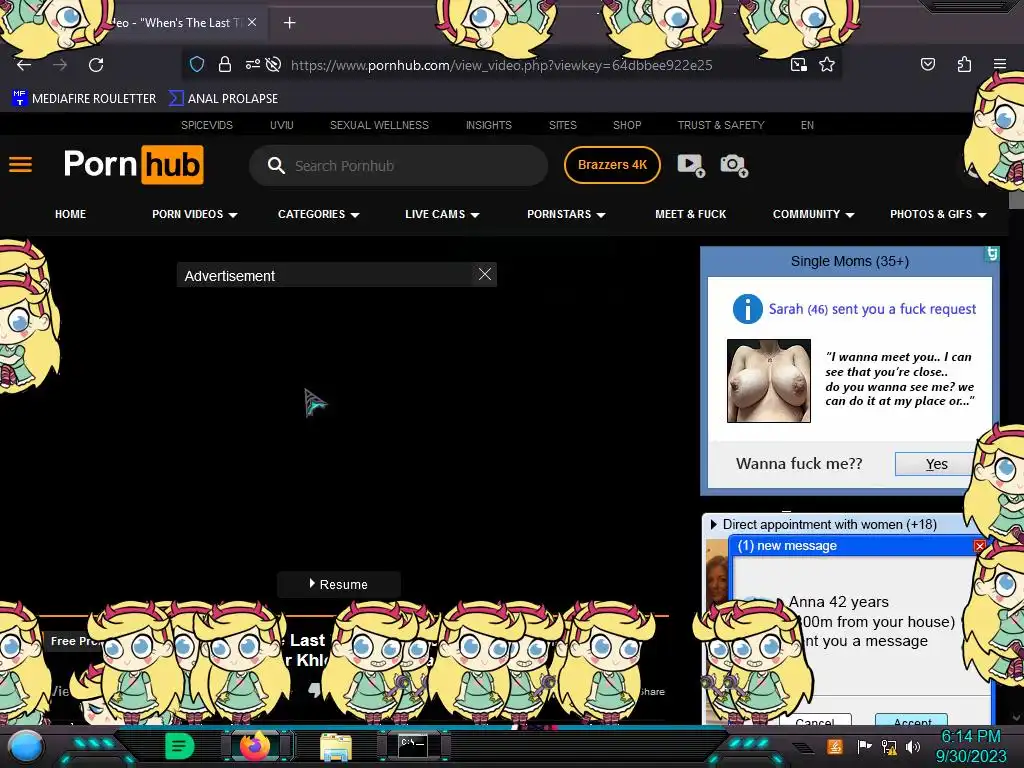Image resolution: width=1024 pixels, height=768 pixels.
Task: Open the Windows Start orb
Action: 26,747
